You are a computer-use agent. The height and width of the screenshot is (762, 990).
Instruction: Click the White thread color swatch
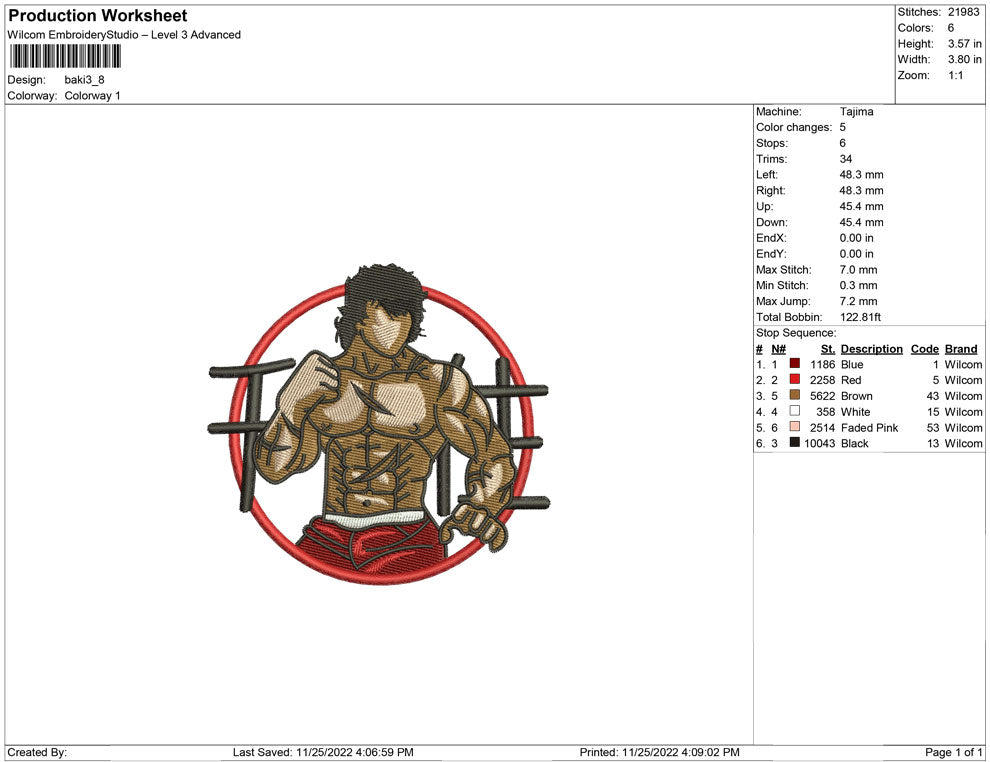coord(795,411)
